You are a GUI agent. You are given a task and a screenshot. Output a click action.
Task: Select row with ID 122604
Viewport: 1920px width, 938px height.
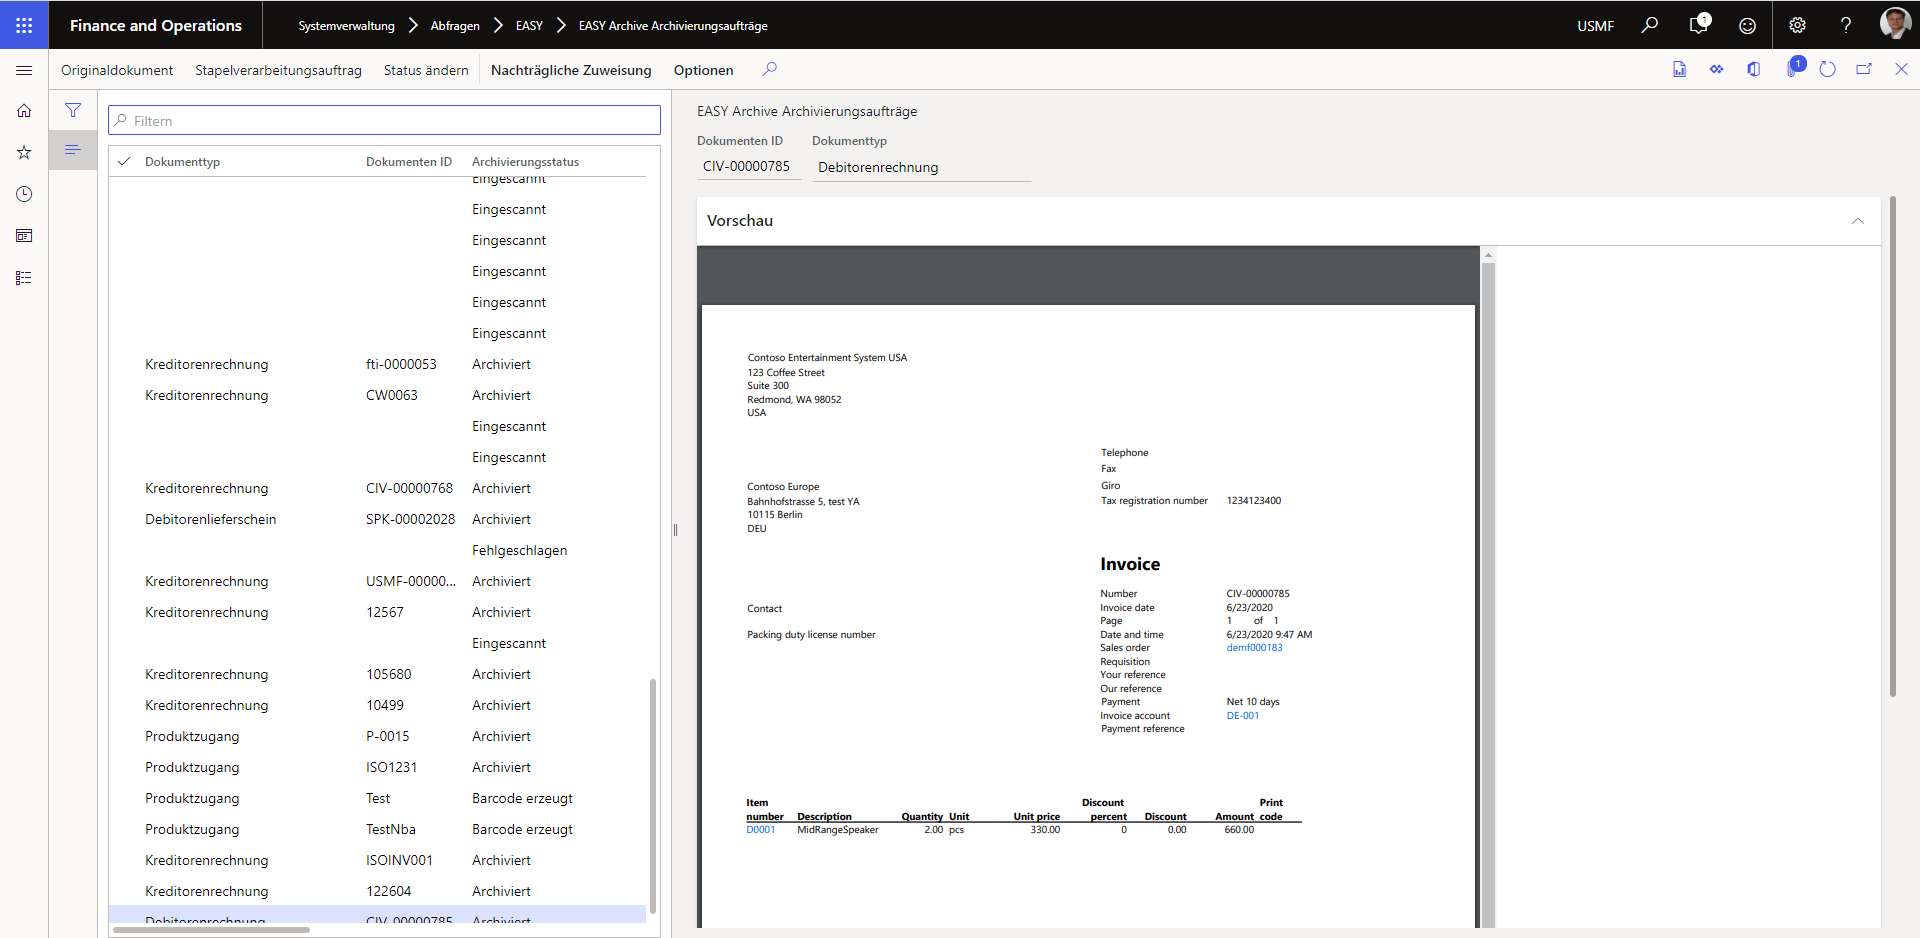[x=377, y=891]
